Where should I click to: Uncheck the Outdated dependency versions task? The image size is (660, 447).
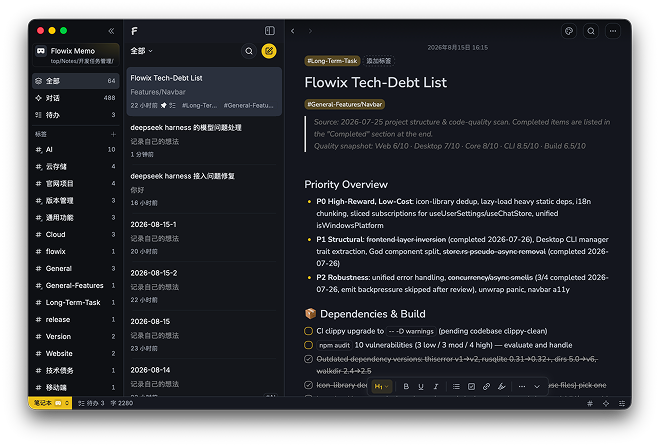pyautogui.click(x=309, y=359)
